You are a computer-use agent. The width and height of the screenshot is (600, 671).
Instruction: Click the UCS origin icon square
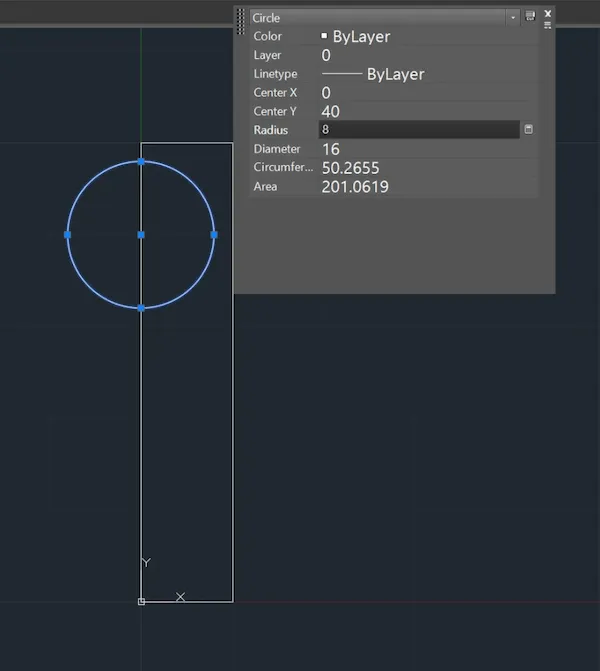pyautogui.click(x=141, y=601)
